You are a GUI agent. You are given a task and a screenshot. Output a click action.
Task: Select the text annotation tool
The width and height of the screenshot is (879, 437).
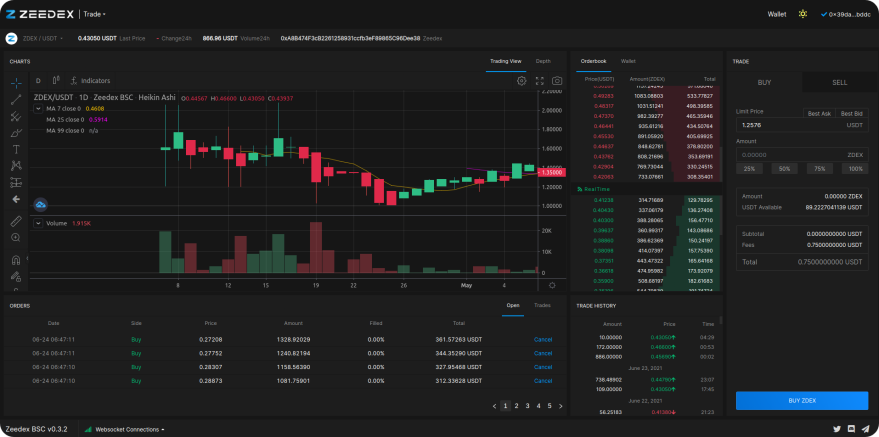16,148
